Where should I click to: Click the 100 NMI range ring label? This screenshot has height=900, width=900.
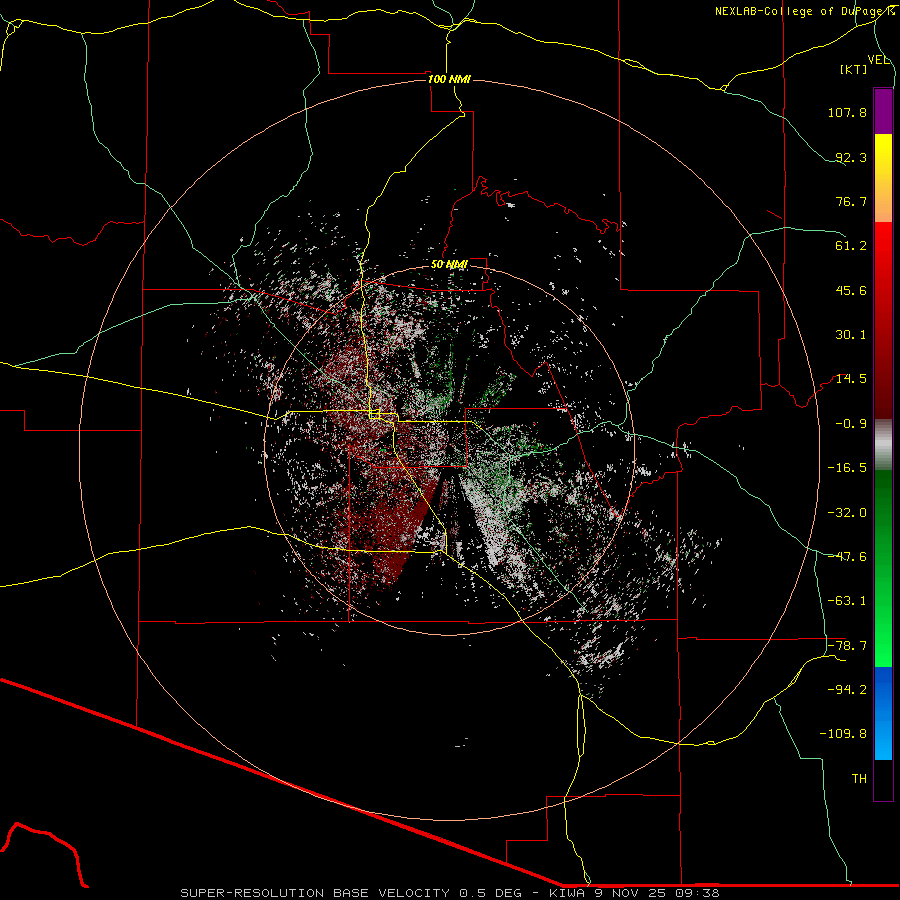[x=449, y=79]
